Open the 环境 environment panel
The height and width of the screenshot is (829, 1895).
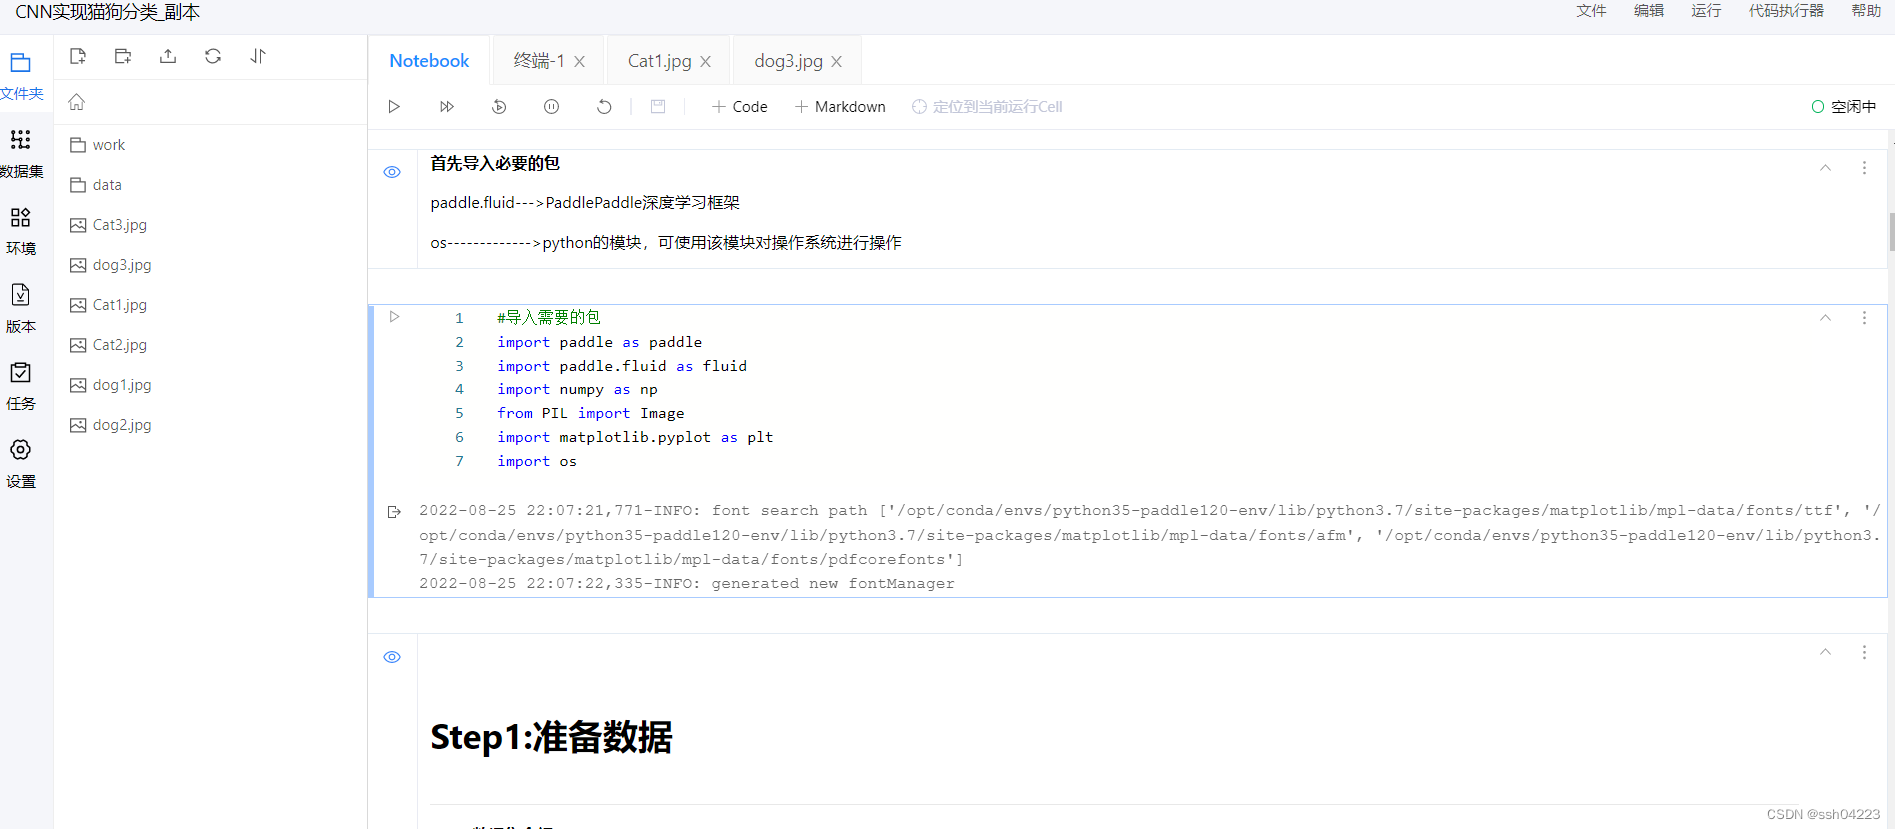pos(21,231)
